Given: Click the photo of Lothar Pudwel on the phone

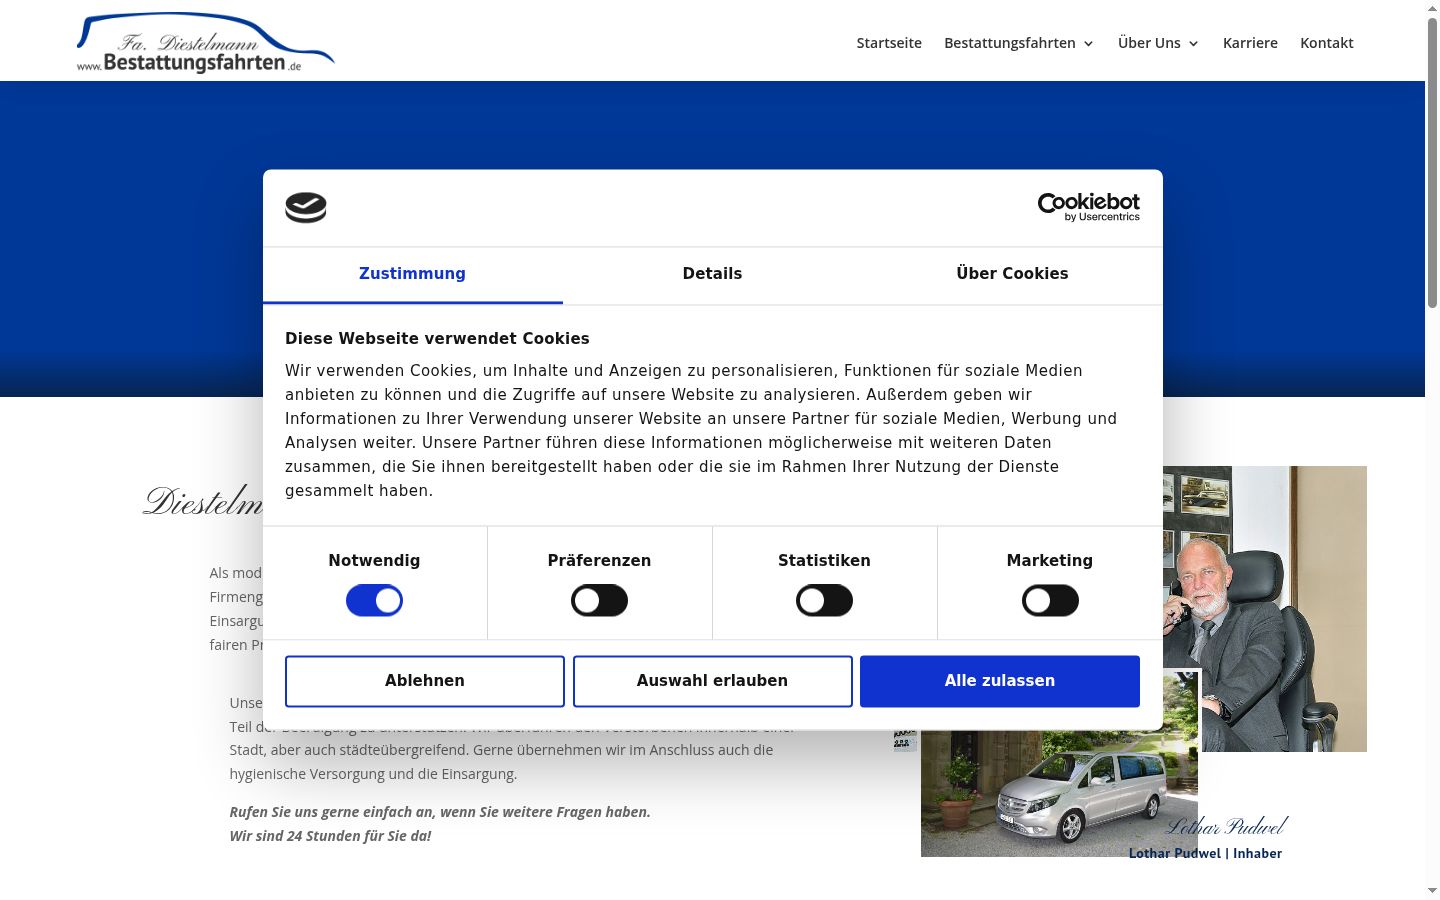Looking at the screenshot, I should tap(1265, 608).
